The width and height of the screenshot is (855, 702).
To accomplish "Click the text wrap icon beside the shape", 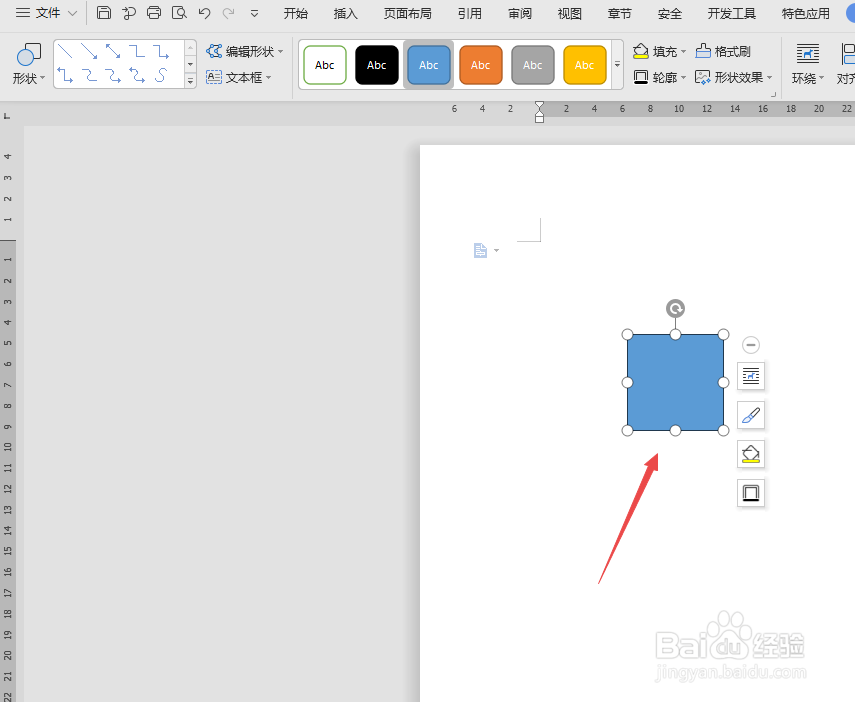I will 751,376.
